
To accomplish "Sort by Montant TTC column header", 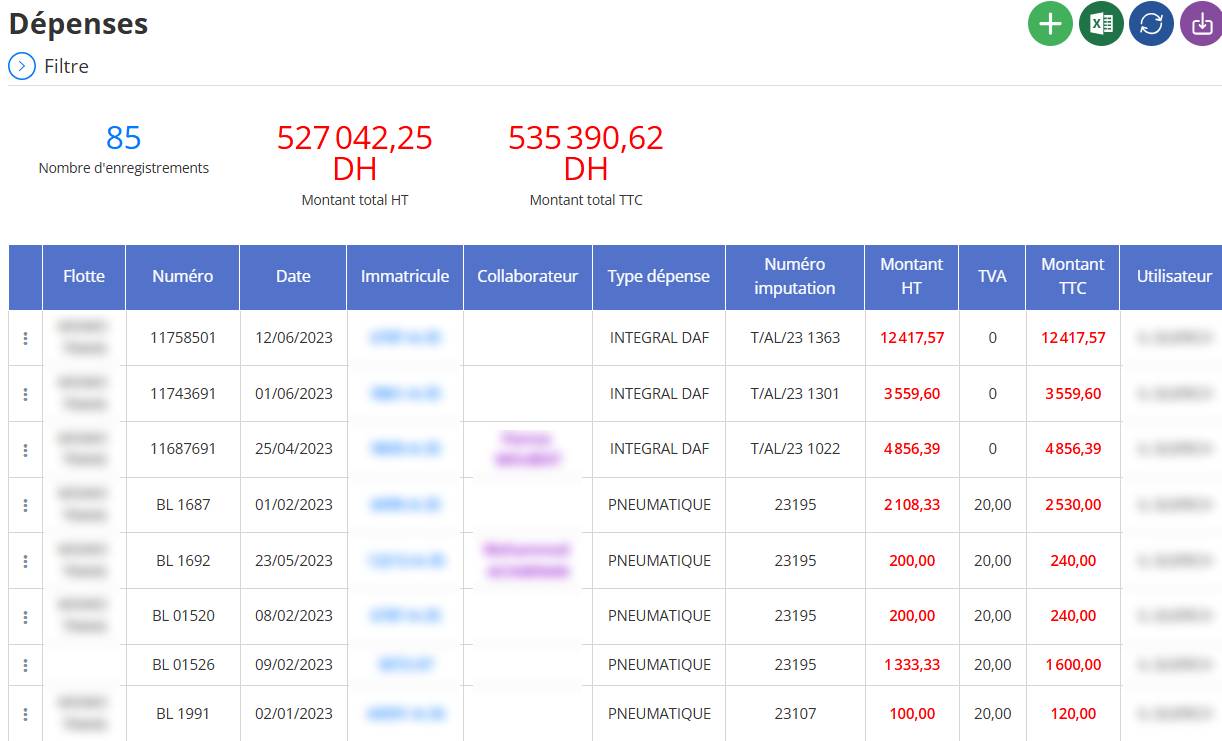I will [1073, 277].
